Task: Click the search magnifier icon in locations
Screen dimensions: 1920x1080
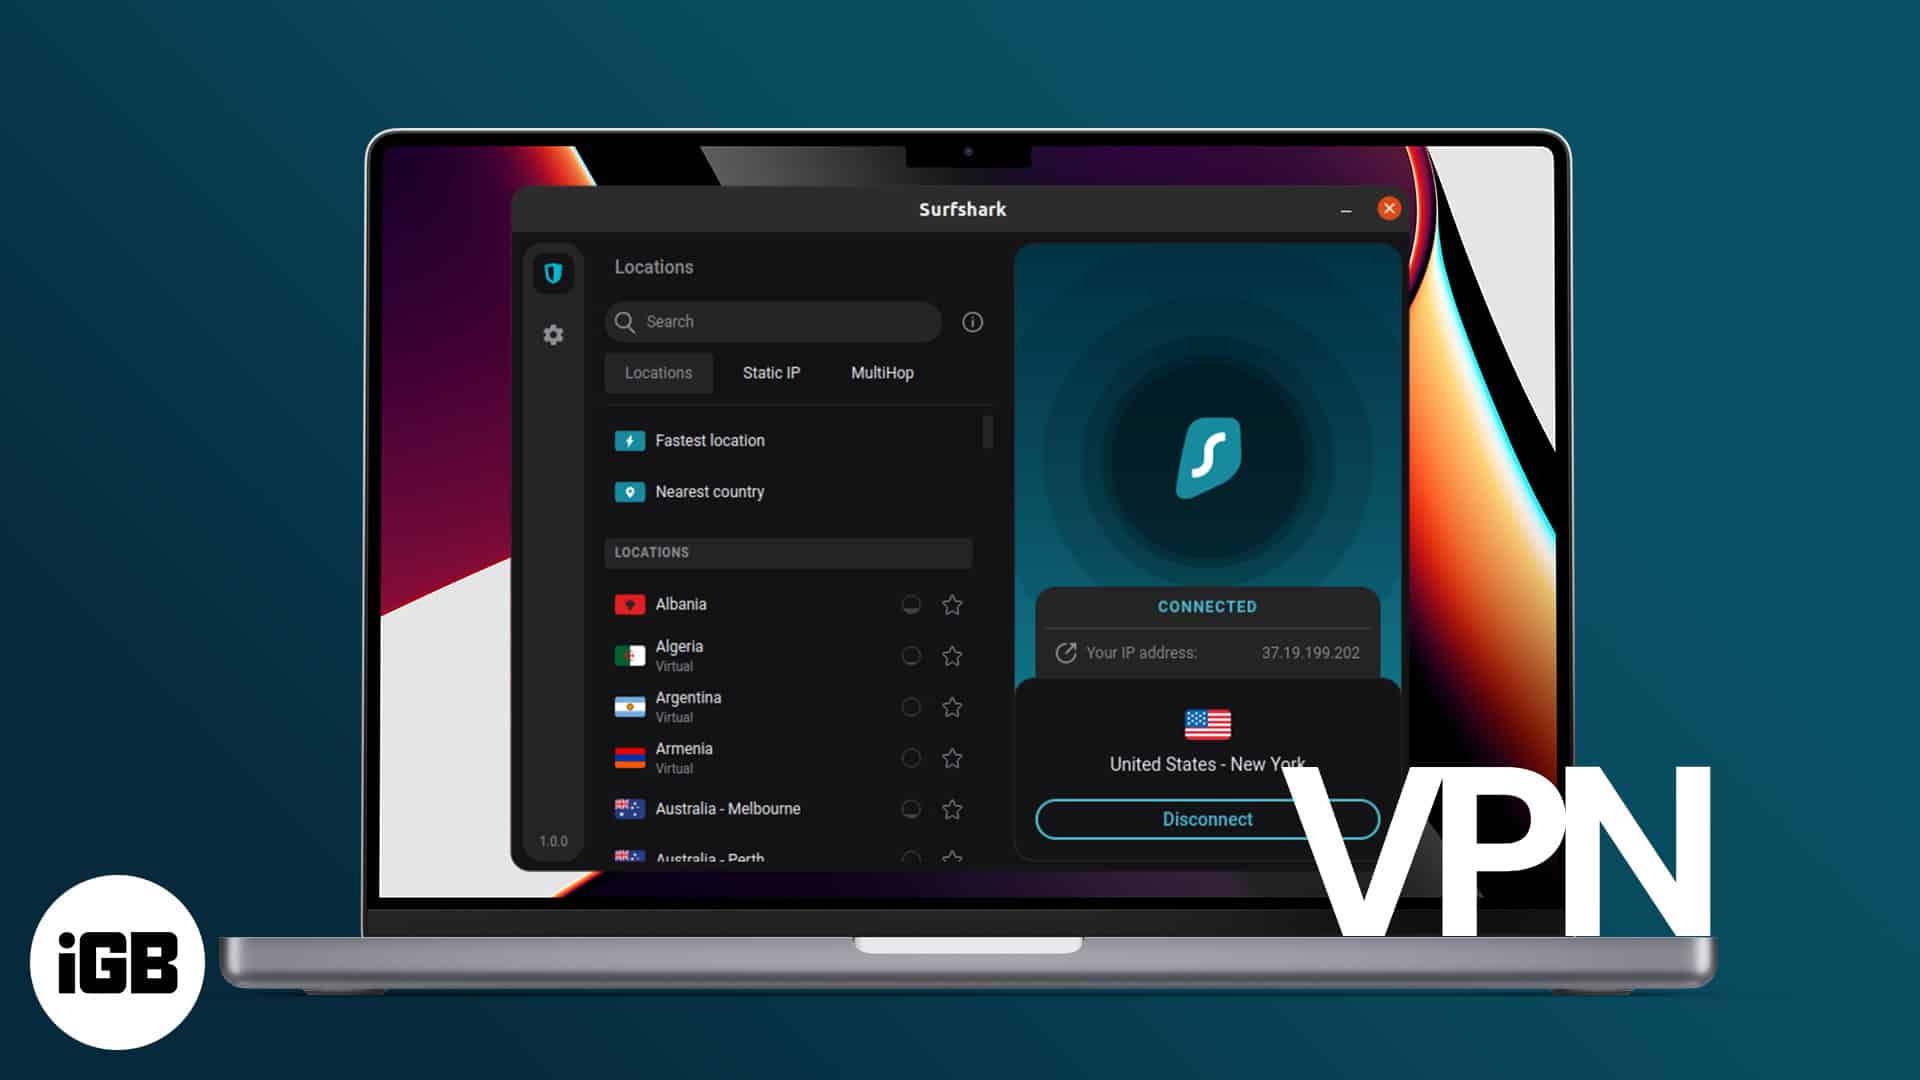Action: coord(626,320)
